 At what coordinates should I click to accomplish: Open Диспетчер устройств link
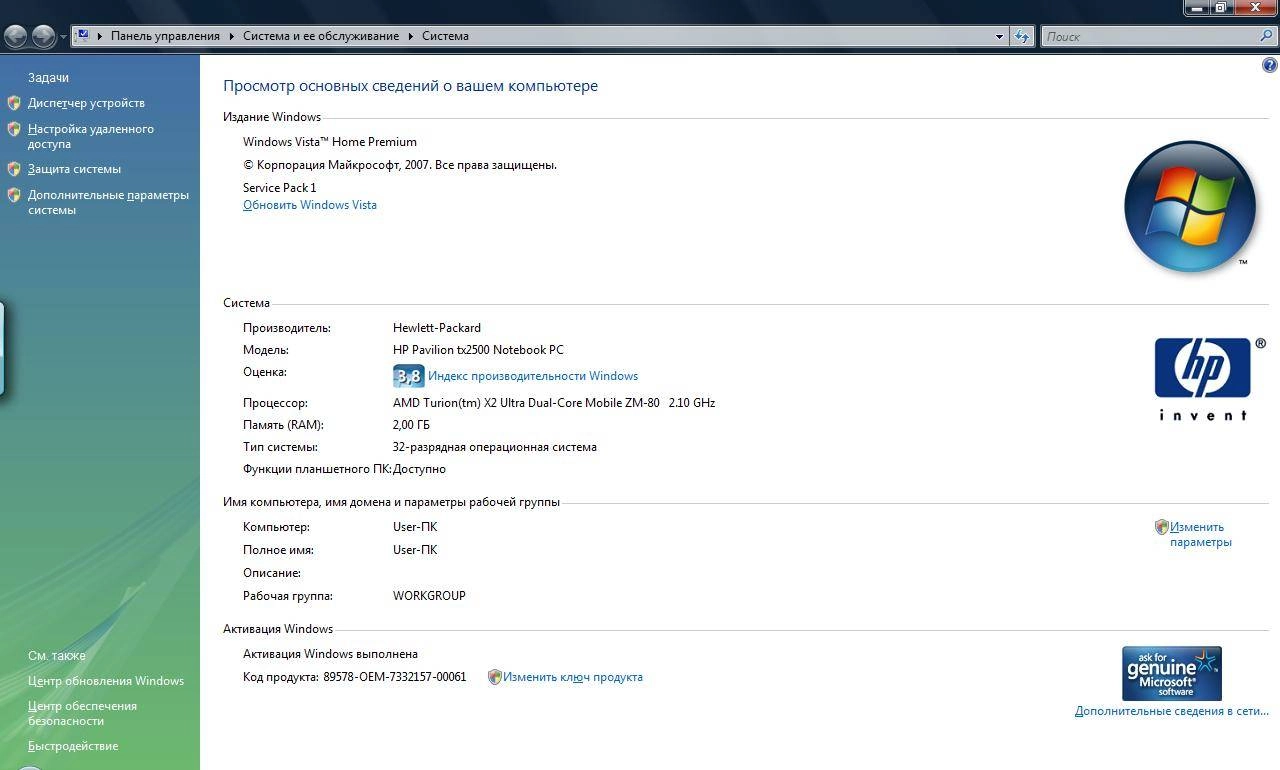[86, 103]
